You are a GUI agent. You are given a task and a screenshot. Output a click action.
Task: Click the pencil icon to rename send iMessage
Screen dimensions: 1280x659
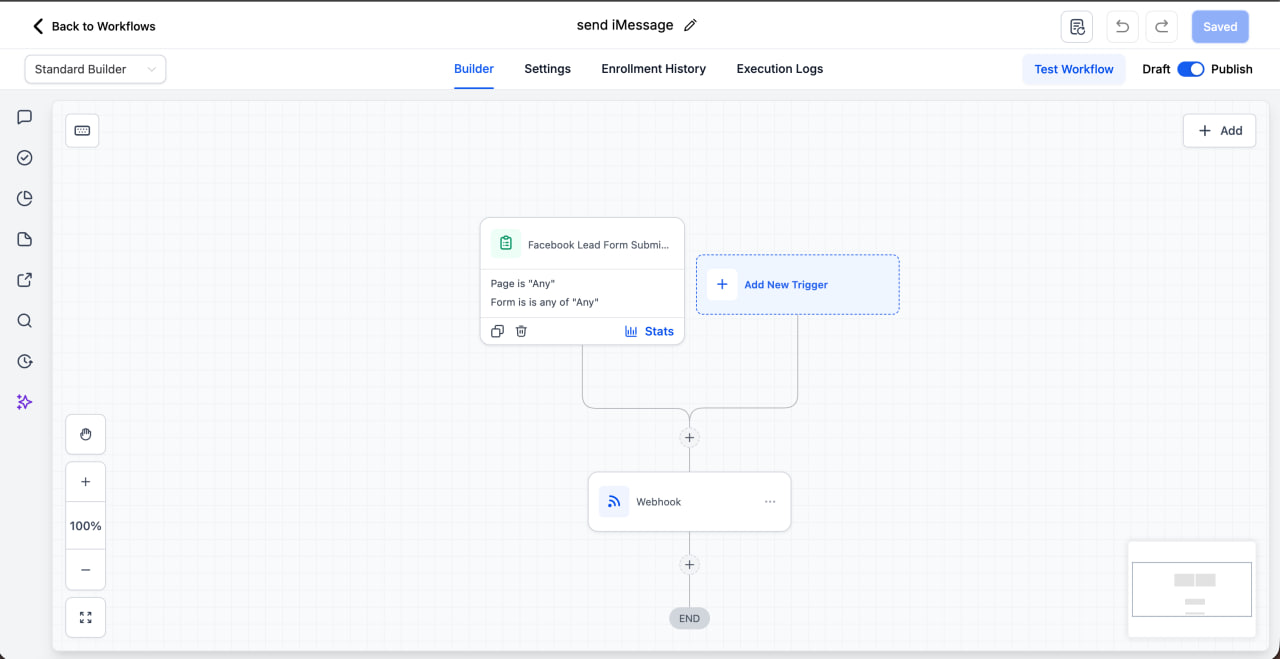pyautogui.click(x=690, y=25)
